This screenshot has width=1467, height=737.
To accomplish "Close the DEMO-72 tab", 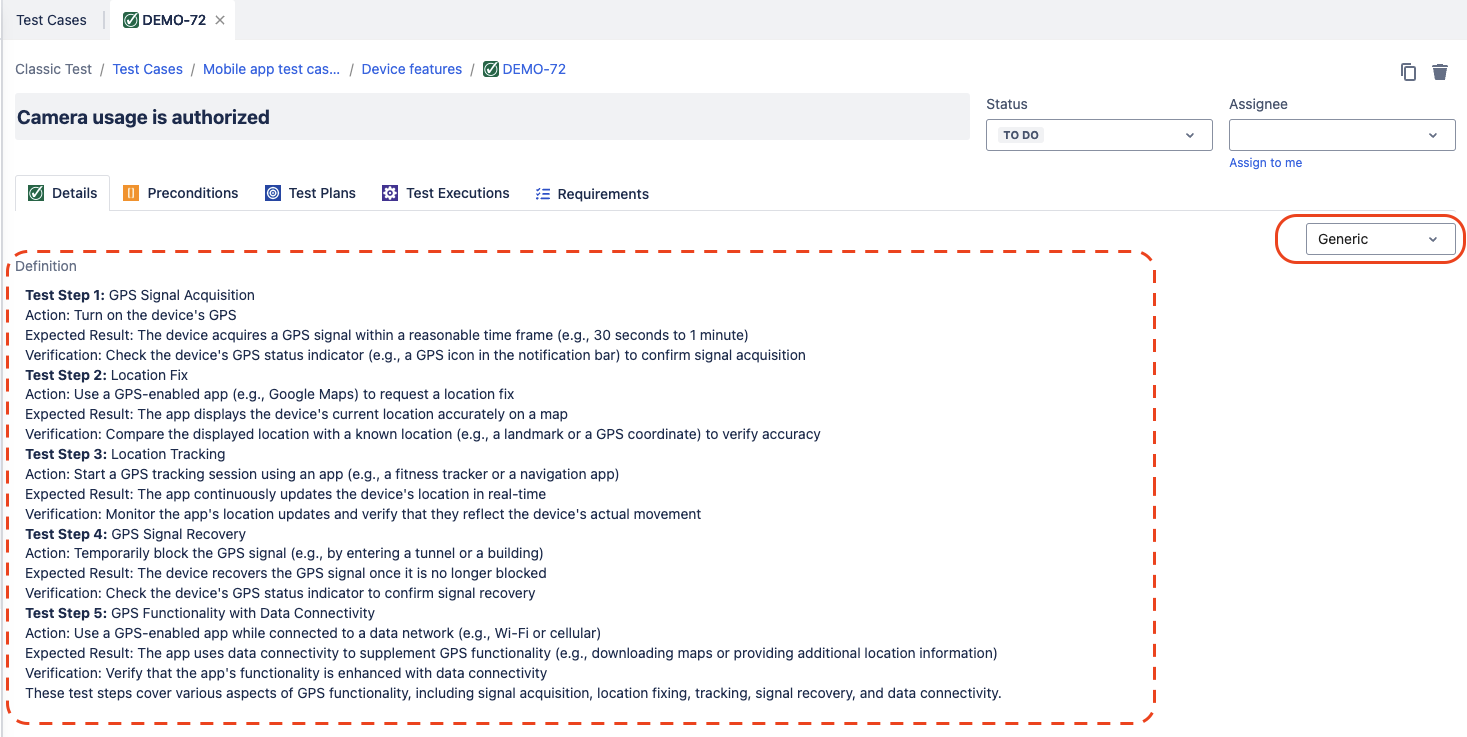I will (220, 20).
